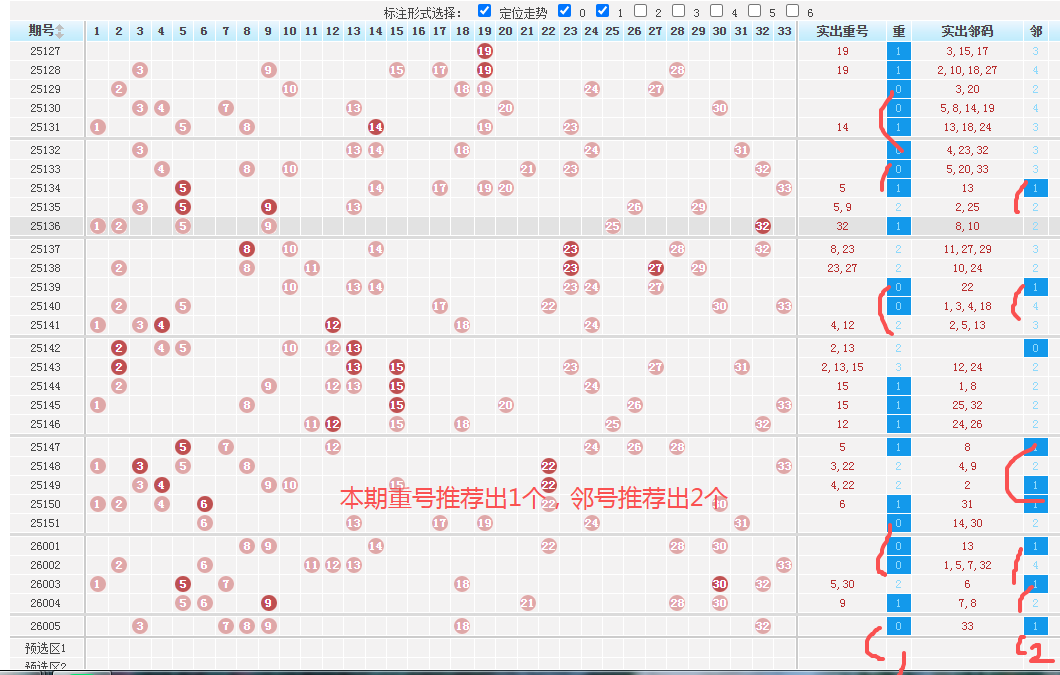Click issue number 25136 in highlighted row
Viewport: 1060px width, 675px height.
45,226
